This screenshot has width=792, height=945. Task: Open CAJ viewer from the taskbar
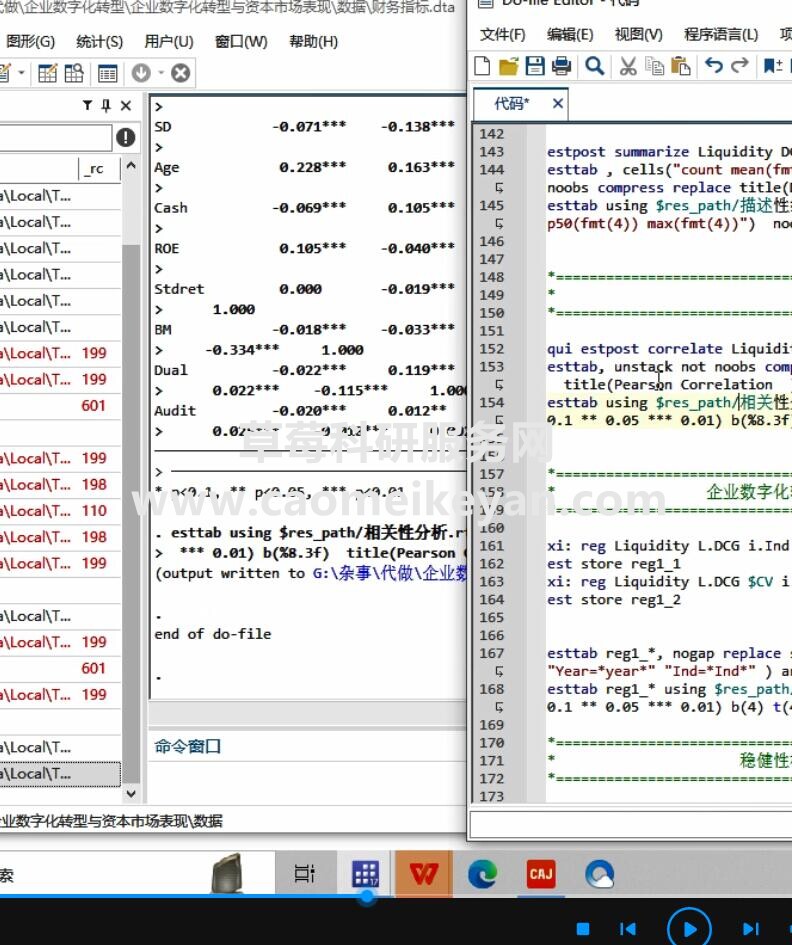point(541,873)
